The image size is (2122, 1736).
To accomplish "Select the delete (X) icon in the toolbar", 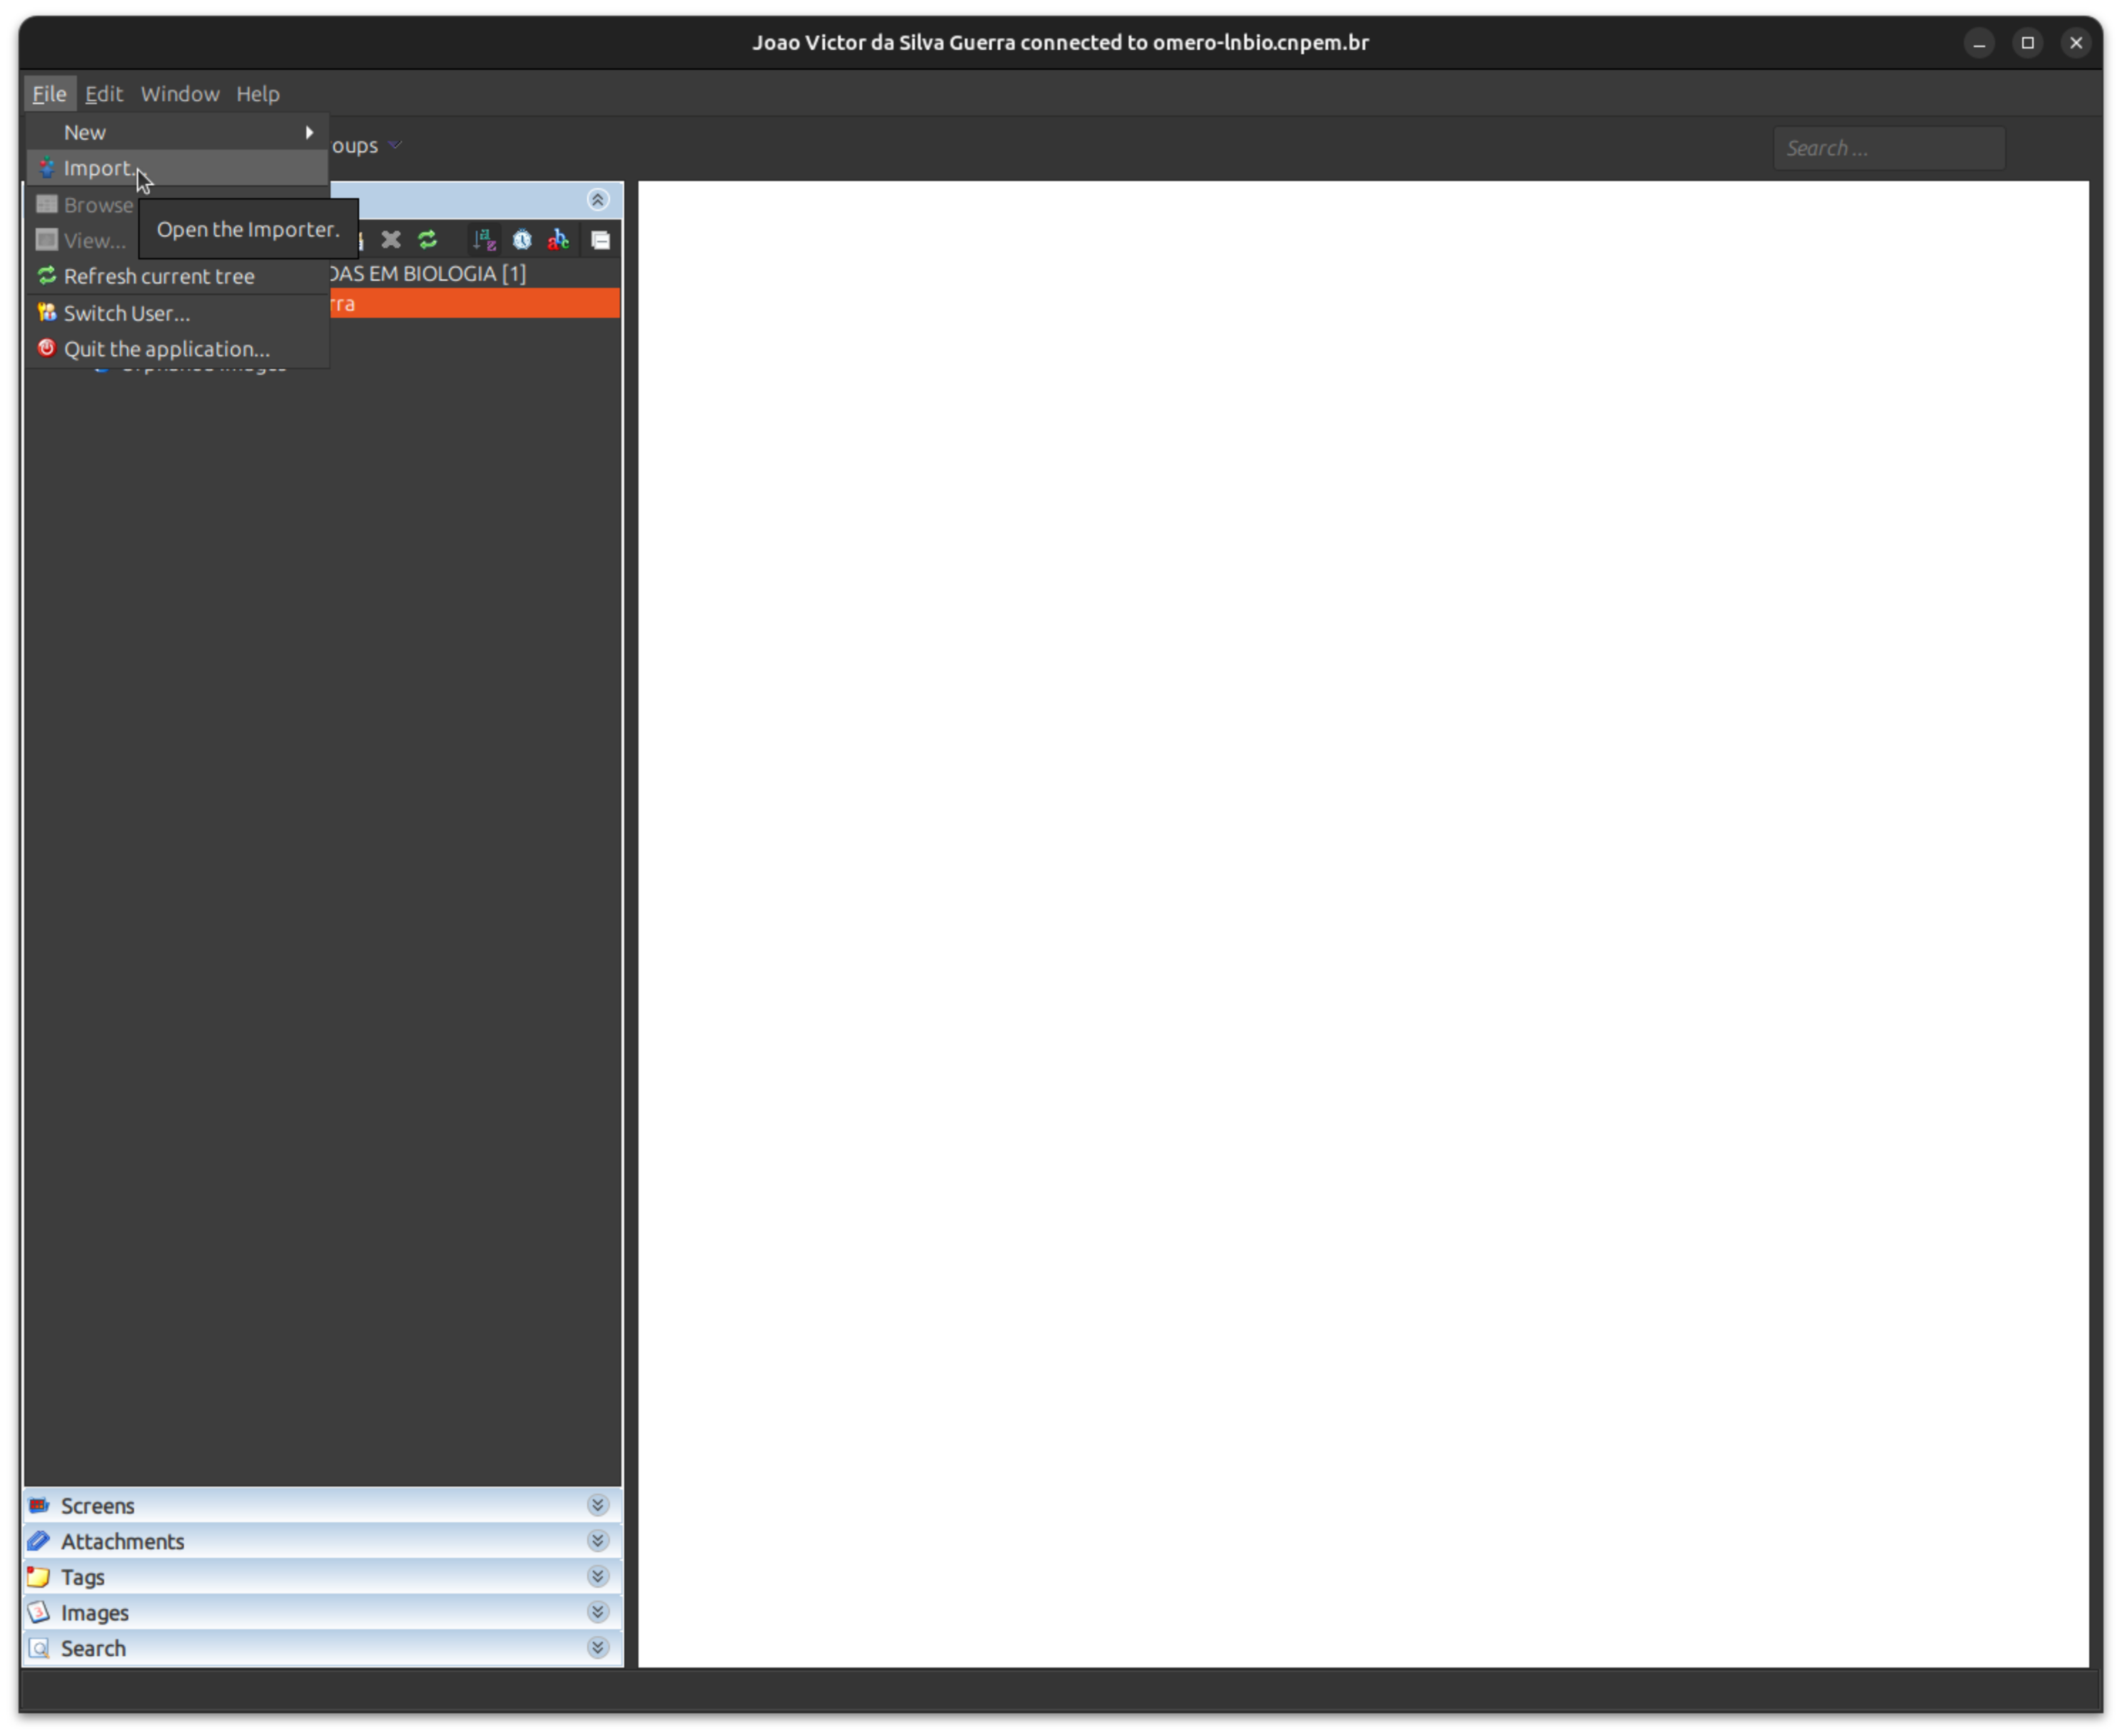I will 390,240.
